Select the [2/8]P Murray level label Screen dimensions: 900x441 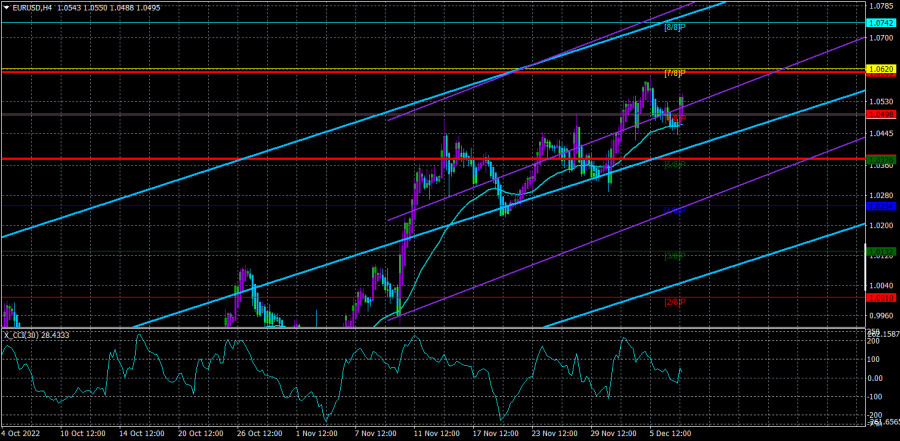coord(674,302)
